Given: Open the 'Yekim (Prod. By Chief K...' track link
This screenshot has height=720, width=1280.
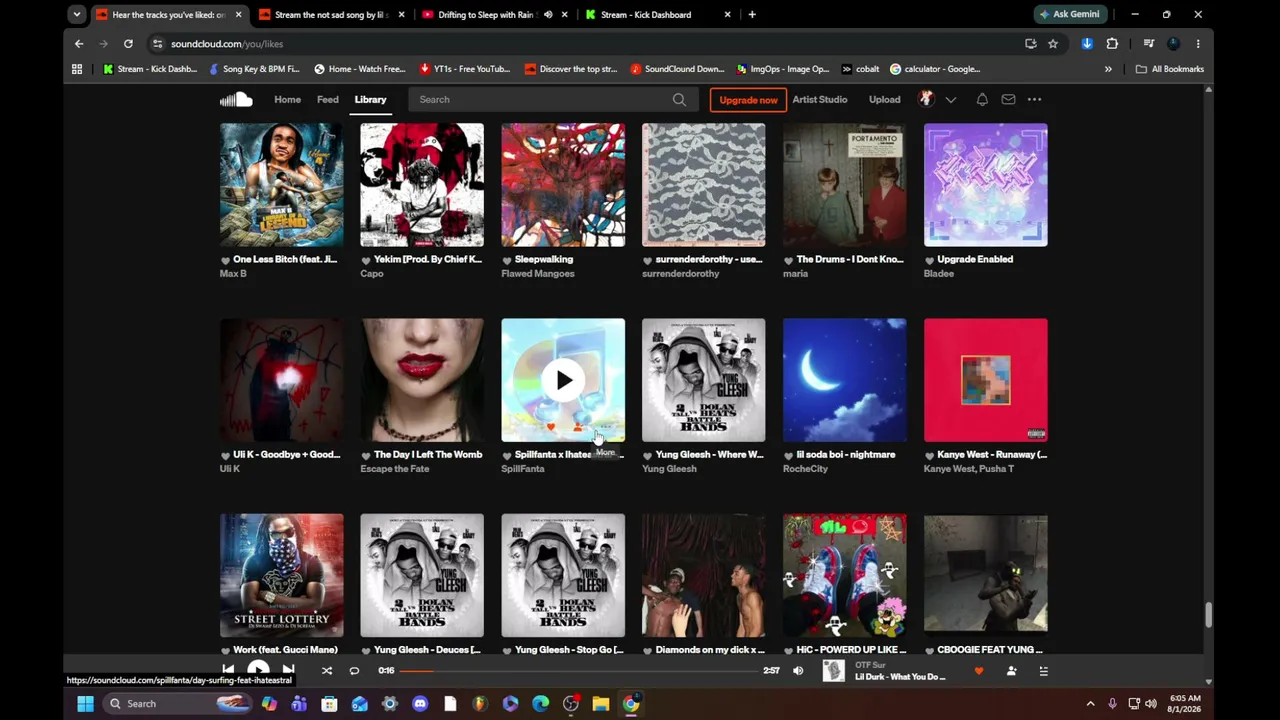Looking at the screenshot, I should (429, 259).
